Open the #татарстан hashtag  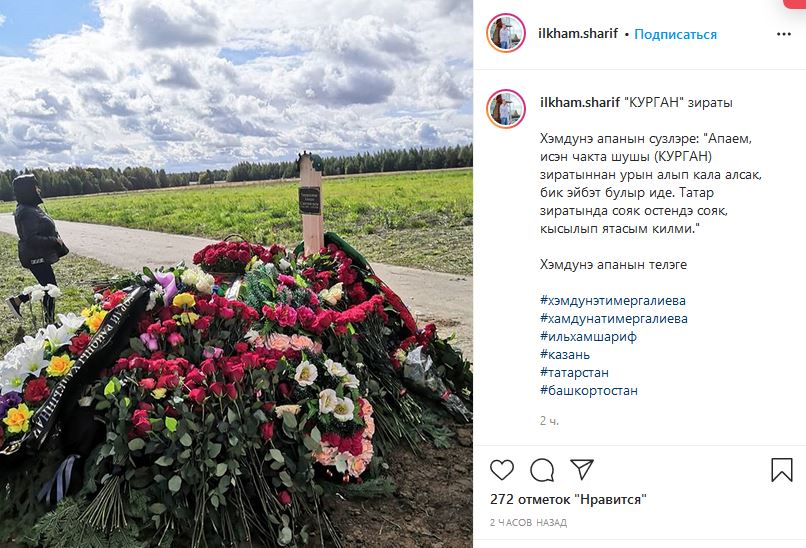[x=574, y=372]
